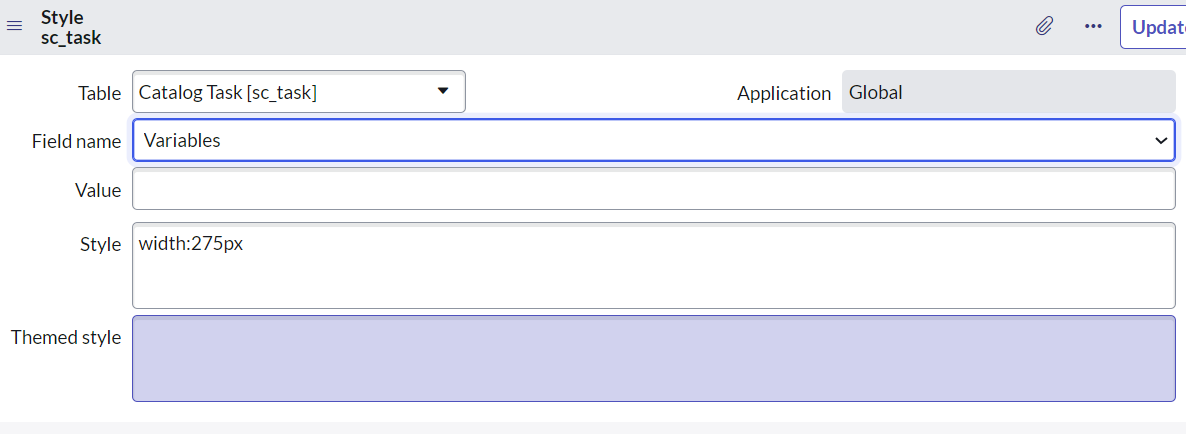The height and width of the screenshot is (434, 1186).
Task: Open the form context hamburger menu
Action: point(14,27)
